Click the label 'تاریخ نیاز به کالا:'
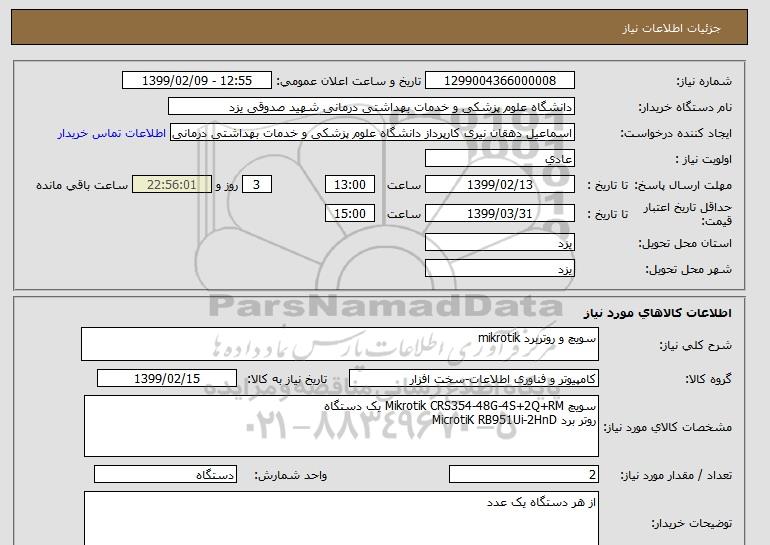 coord(287,379)
